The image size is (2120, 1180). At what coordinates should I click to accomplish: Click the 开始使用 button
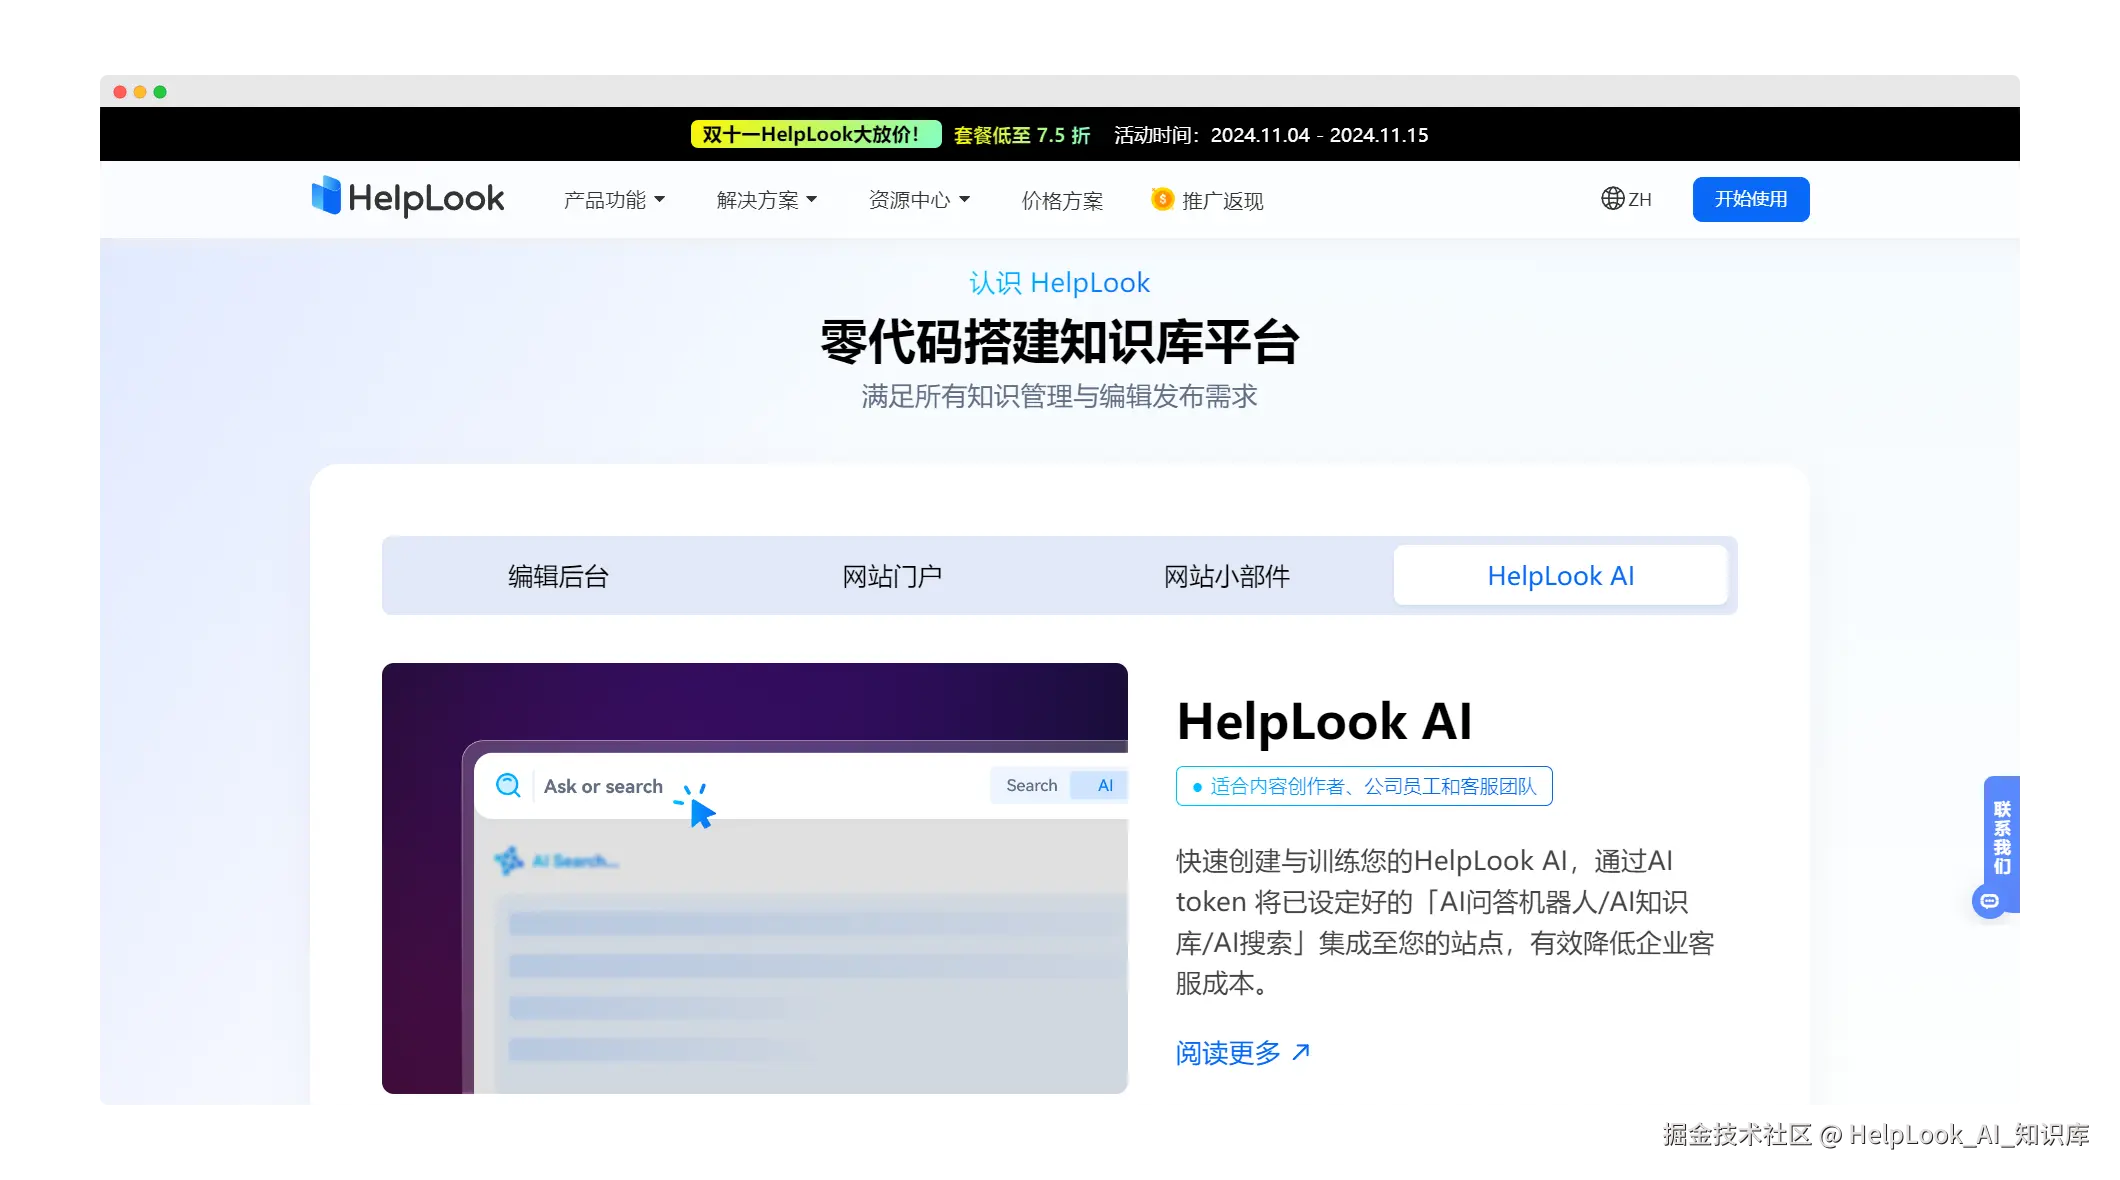click(1750, 199)
